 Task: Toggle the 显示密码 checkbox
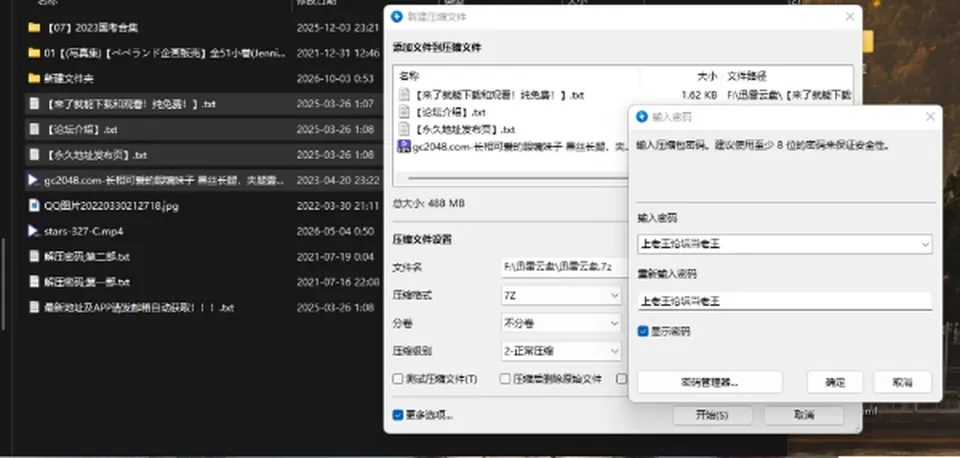pos(643,331)
